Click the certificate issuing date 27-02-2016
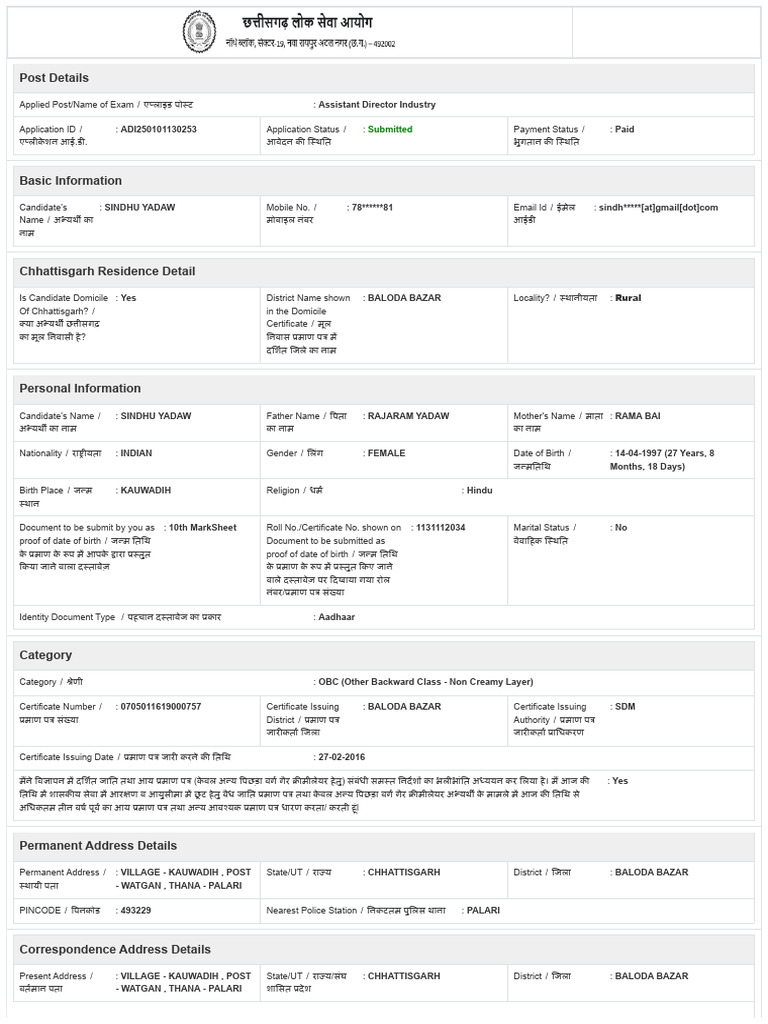Screen dimensions: 768x1024 pos(342,758)
